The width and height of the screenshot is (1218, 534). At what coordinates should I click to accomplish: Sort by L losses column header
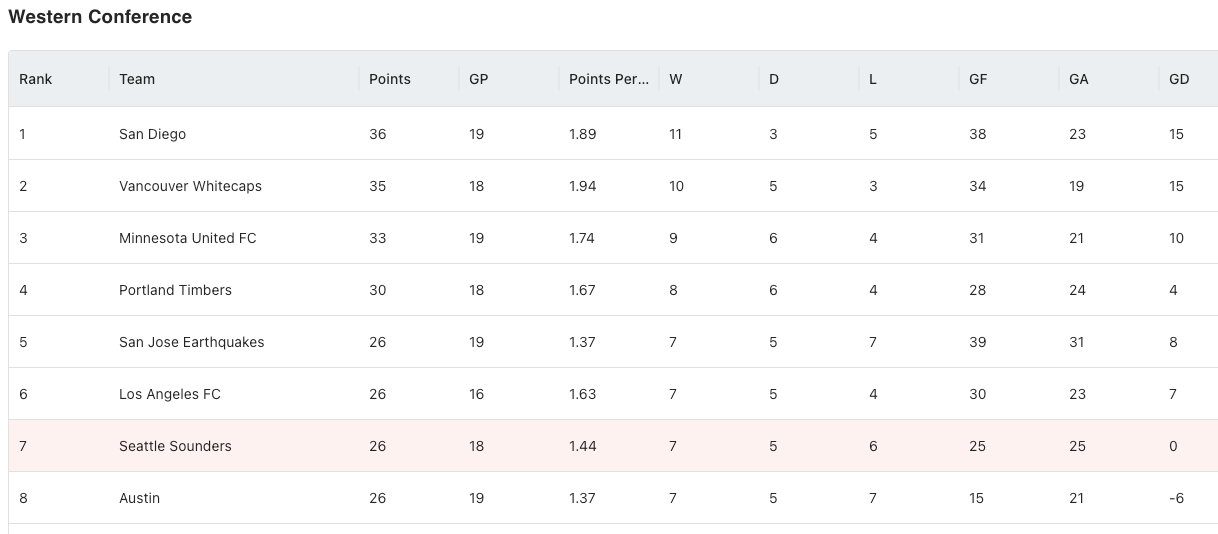(909, 79)
